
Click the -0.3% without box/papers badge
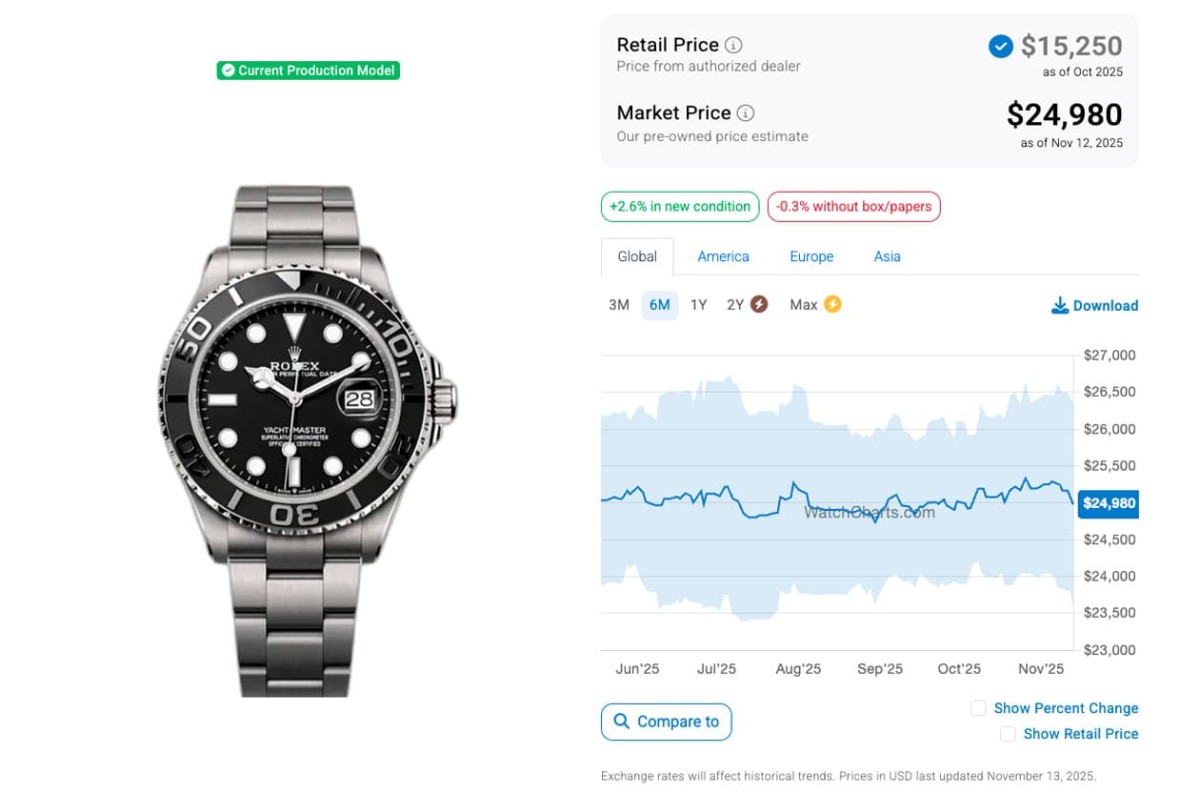click(853, 207)
